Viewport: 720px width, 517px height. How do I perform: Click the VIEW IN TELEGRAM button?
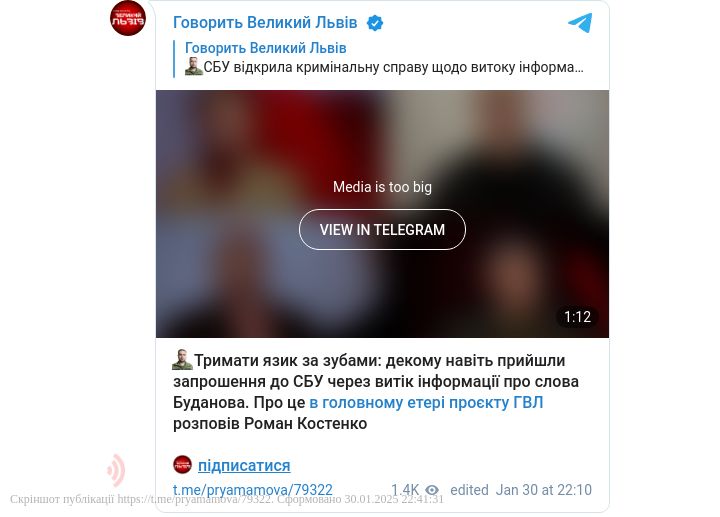click(382, 230)
